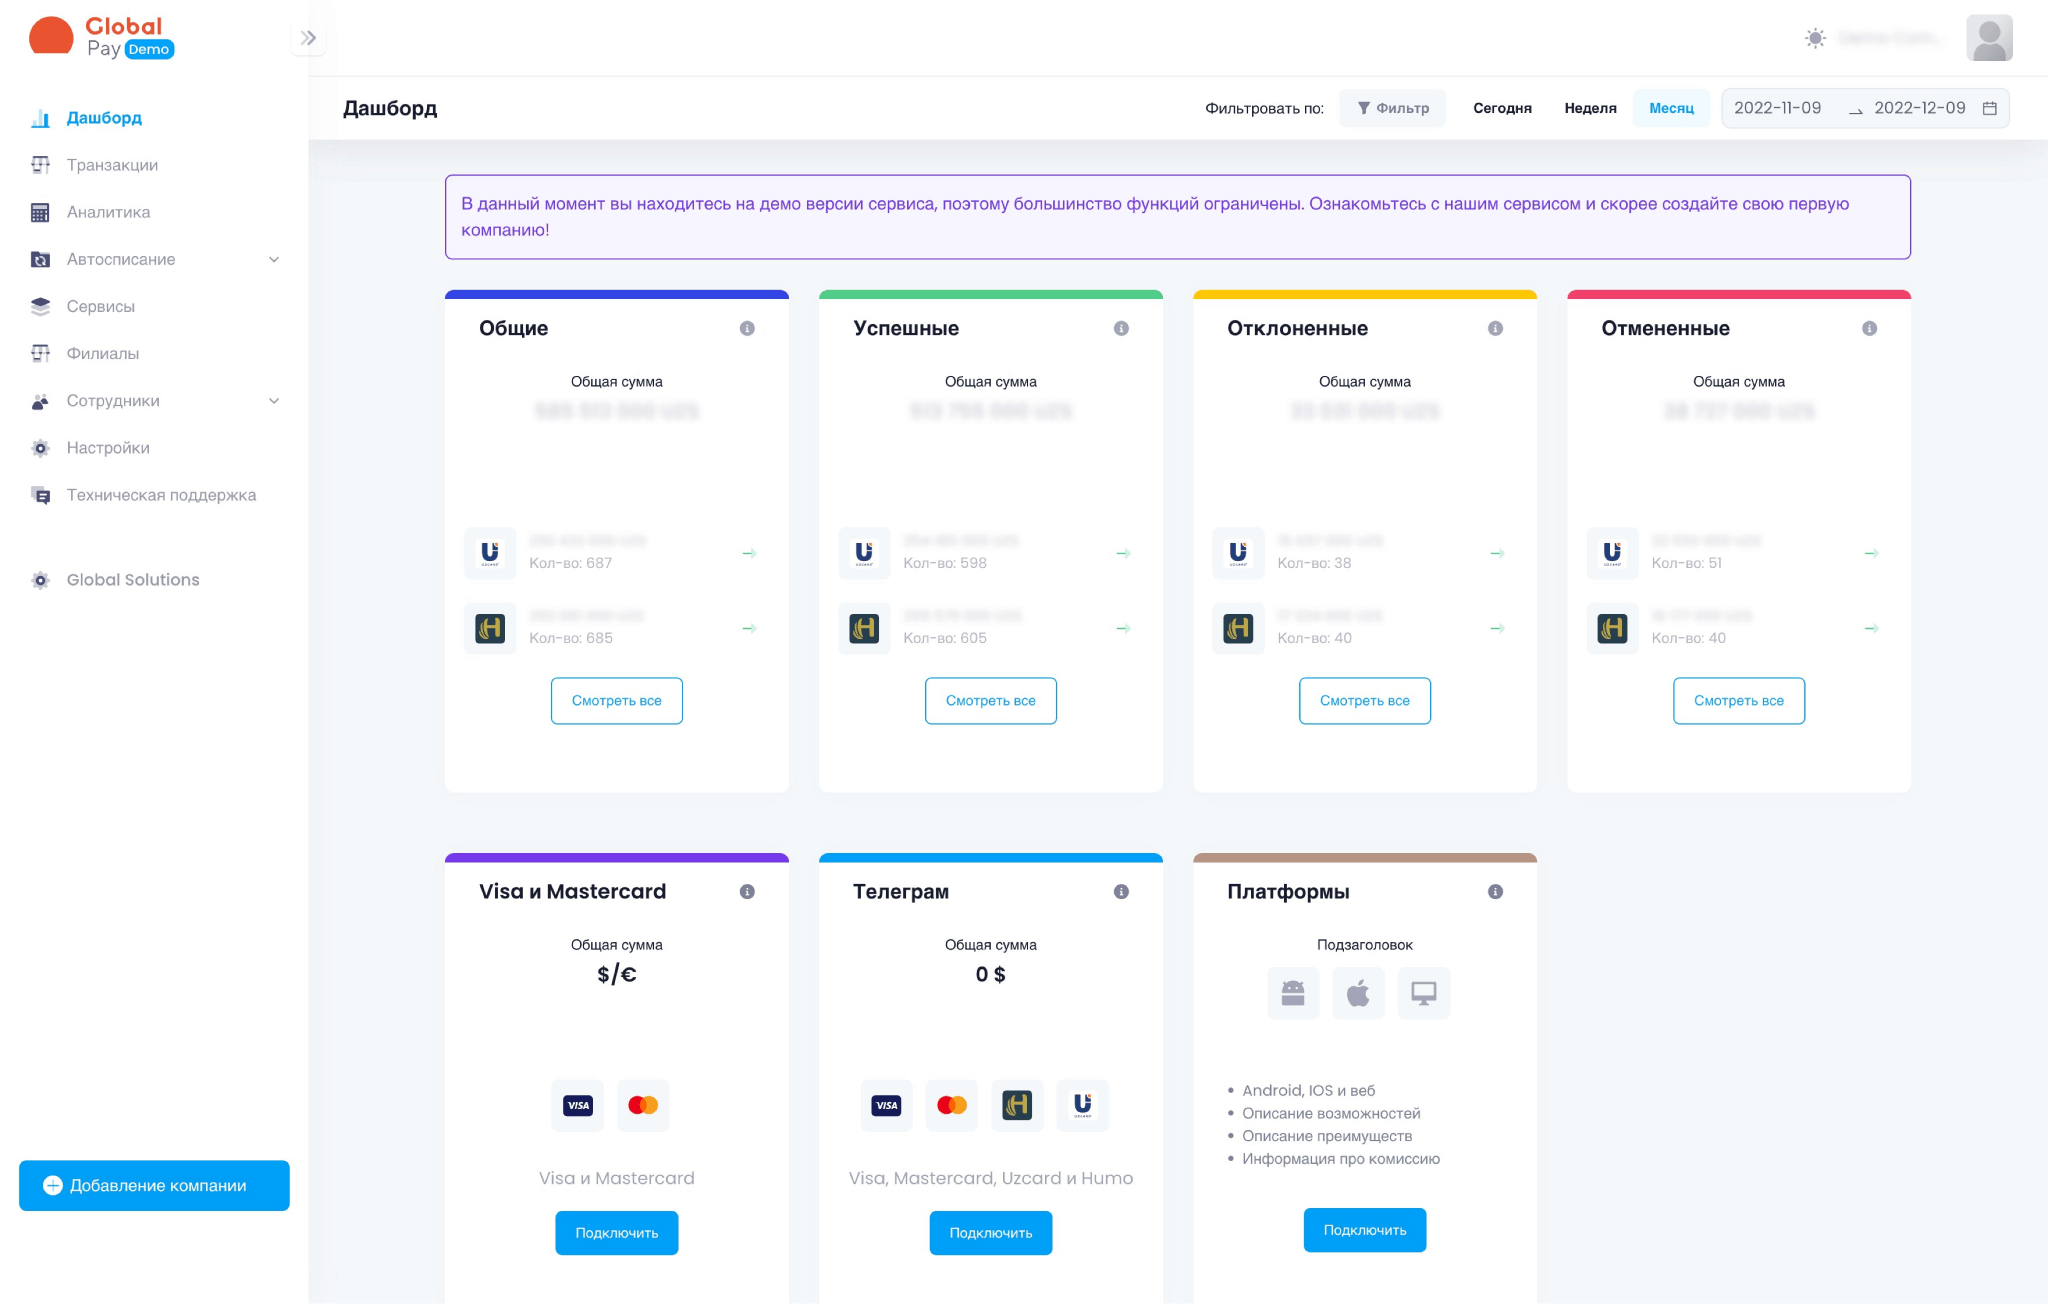2048x1304 pixels.
Task: Open the calendar icon in the date range
Action: (1989, 108)
